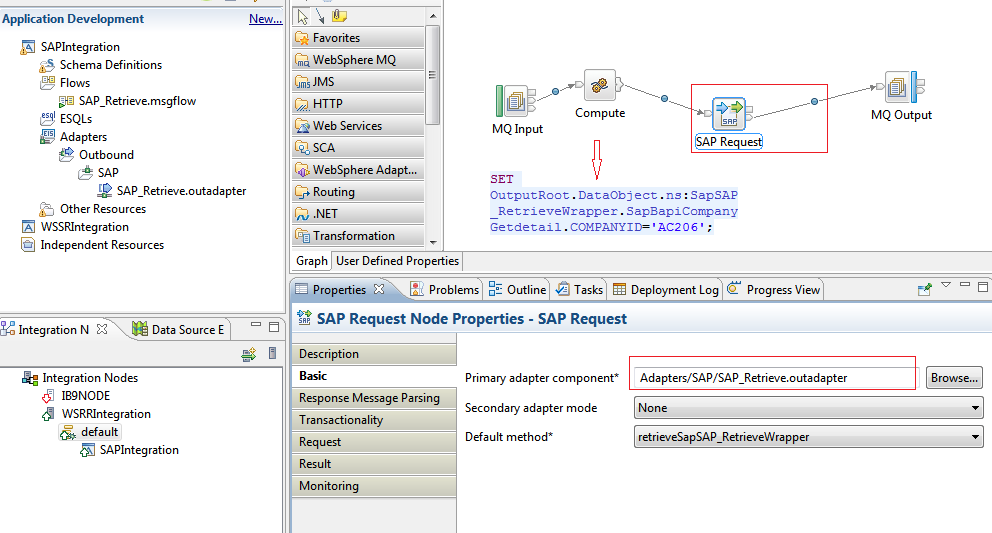Select the Monitoring properties section
This screenshot has height=533, width=992.
pos(374,486)
